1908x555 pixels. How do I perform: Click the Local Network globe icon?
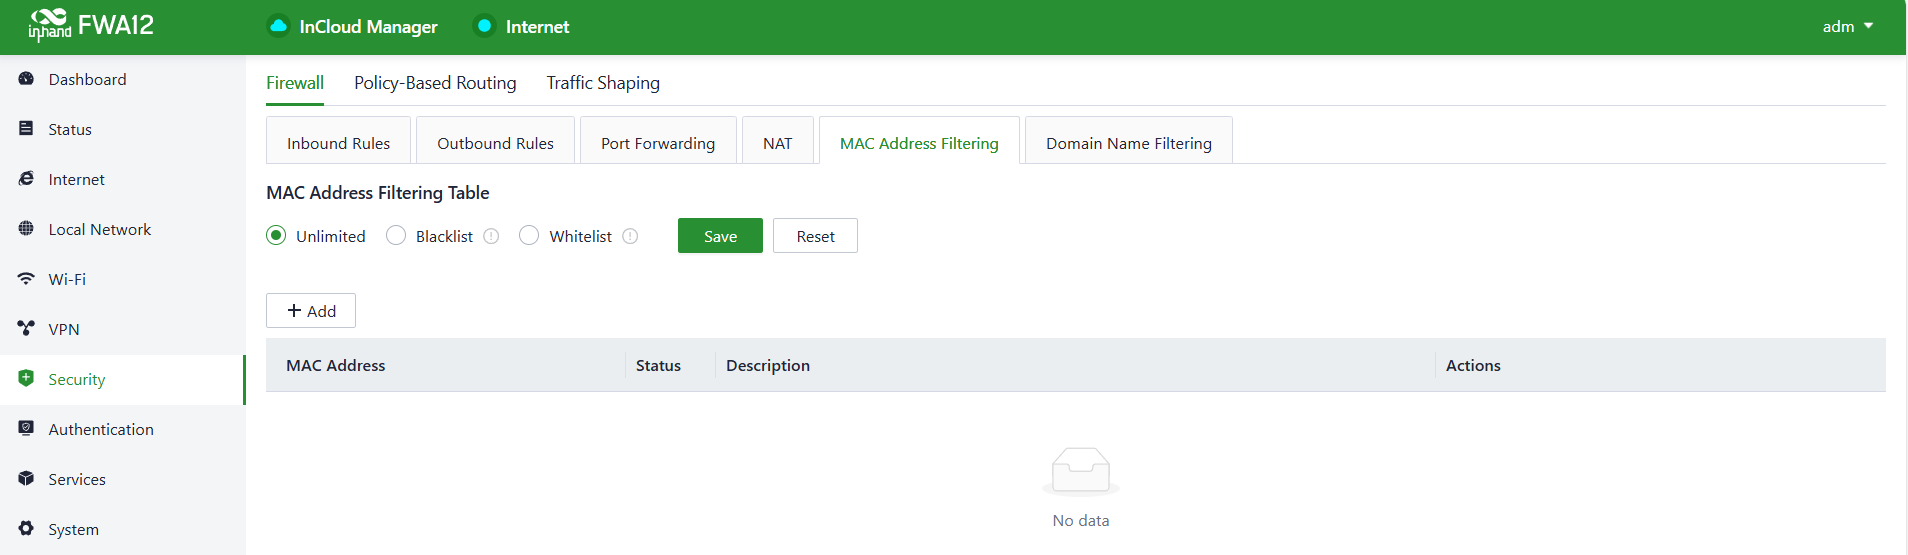coord(26,229)
